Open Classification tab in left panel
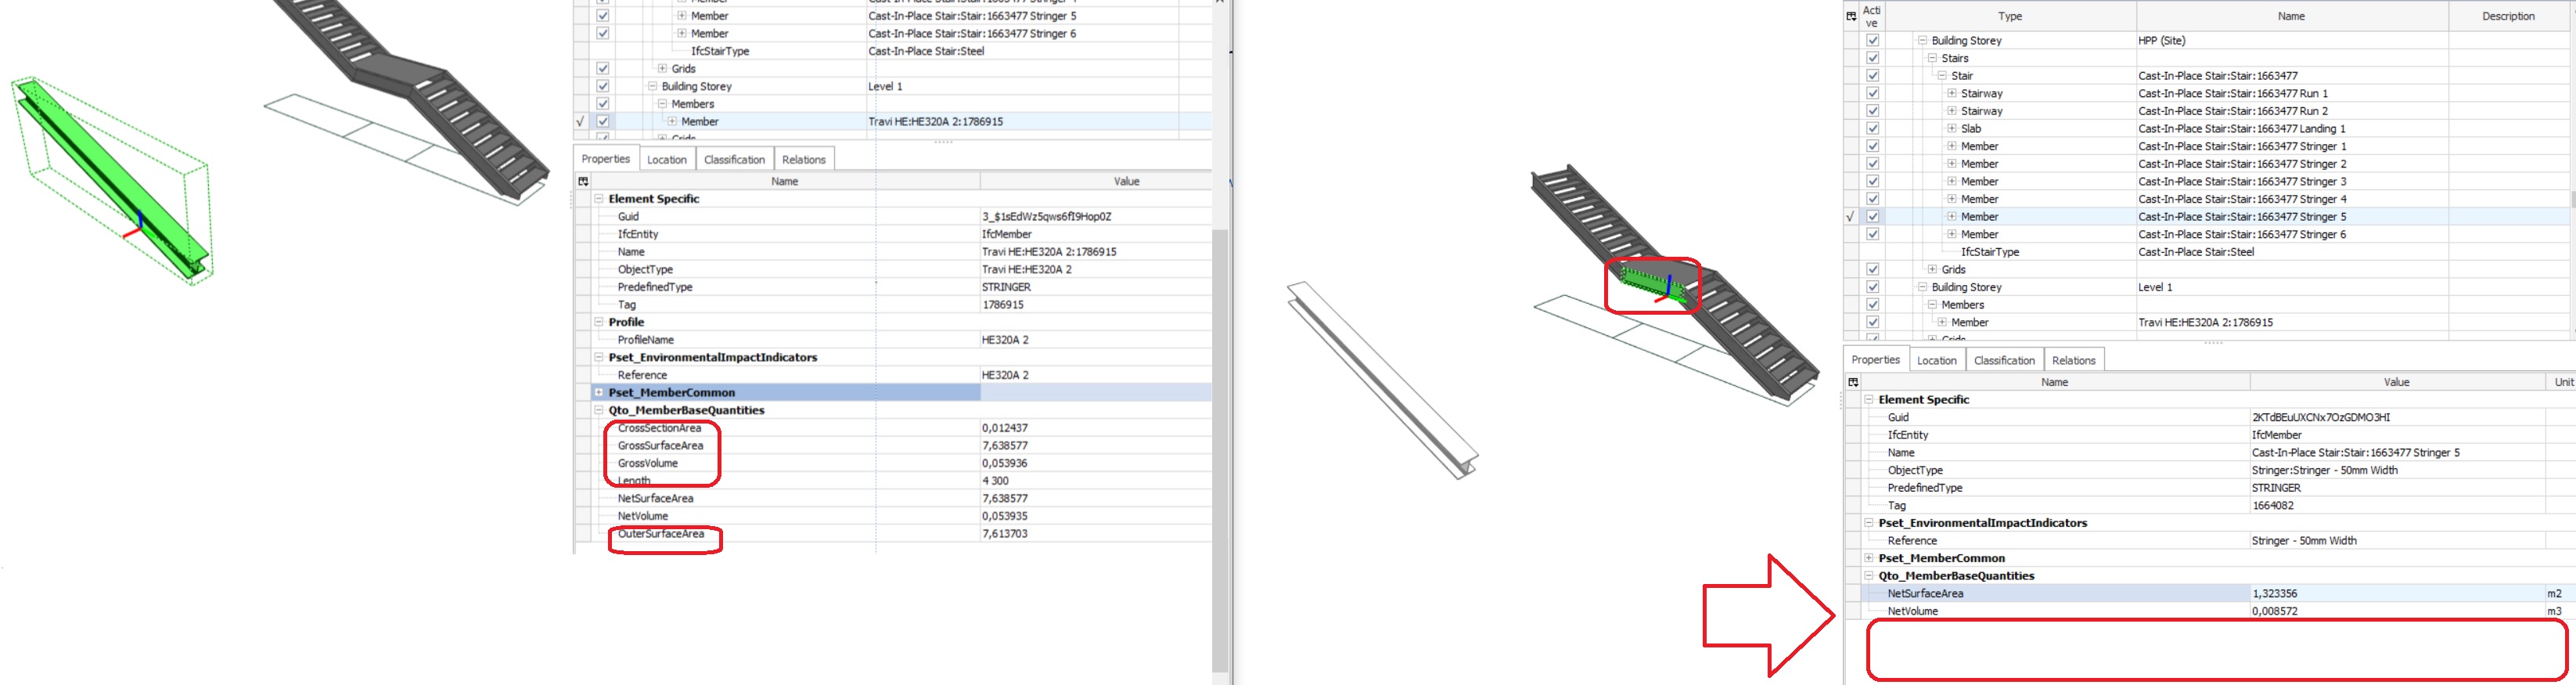This screenshot has width=2576, height=685. [x=734, y=159]
